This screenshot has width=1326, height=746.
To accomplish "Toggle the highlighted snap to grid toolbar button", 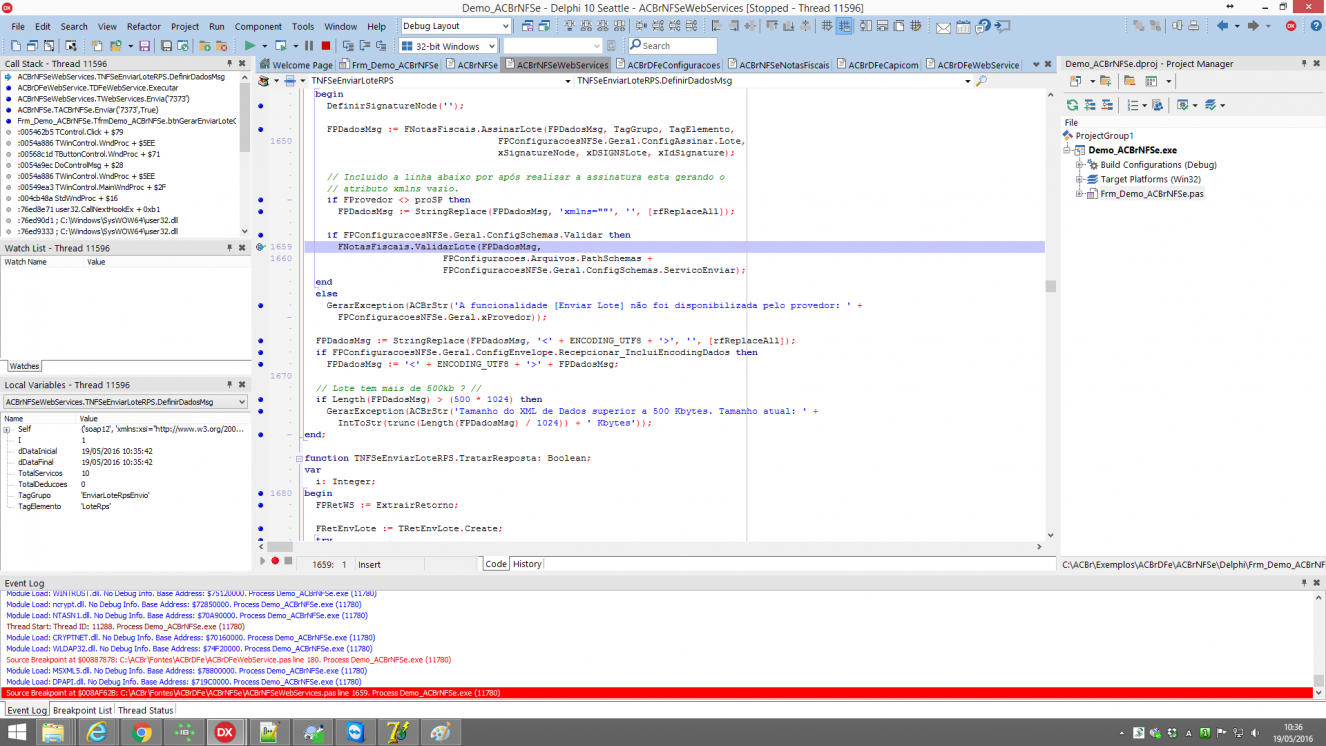I will click(844, 26).
